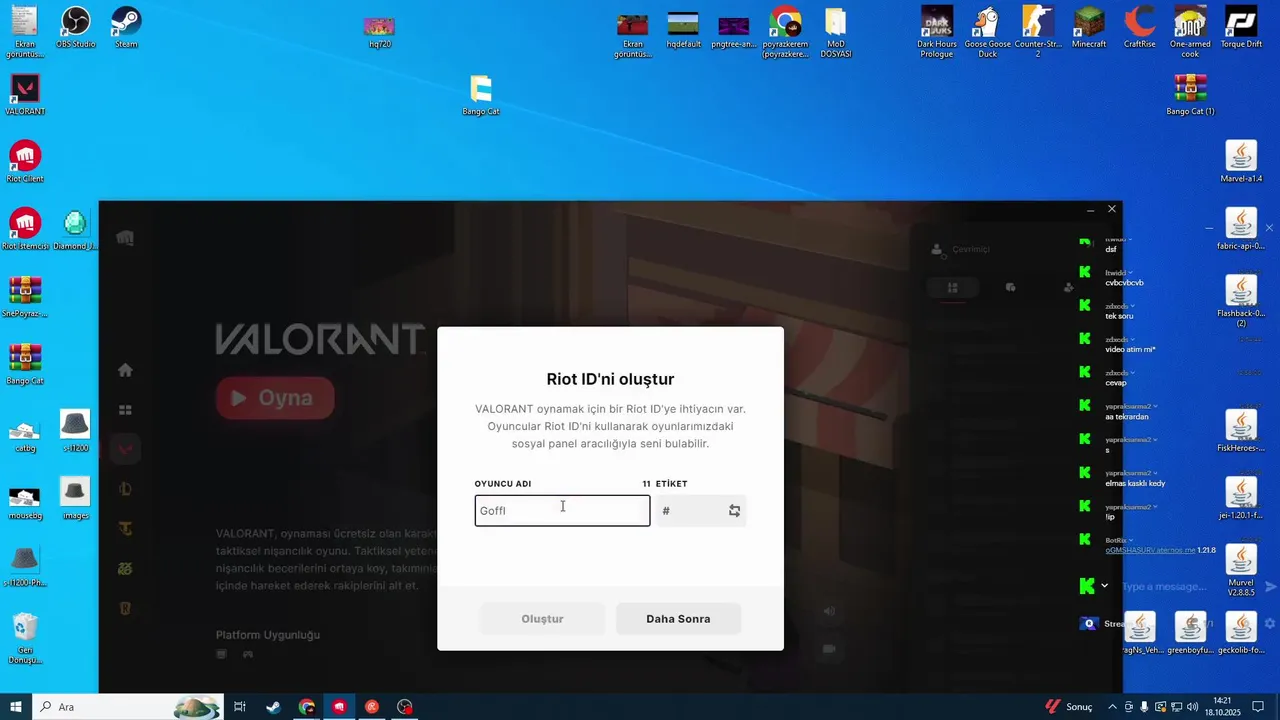Open the chat overlay settings gear
The width and height of the screenshot is (1280, 720).
1270,623
